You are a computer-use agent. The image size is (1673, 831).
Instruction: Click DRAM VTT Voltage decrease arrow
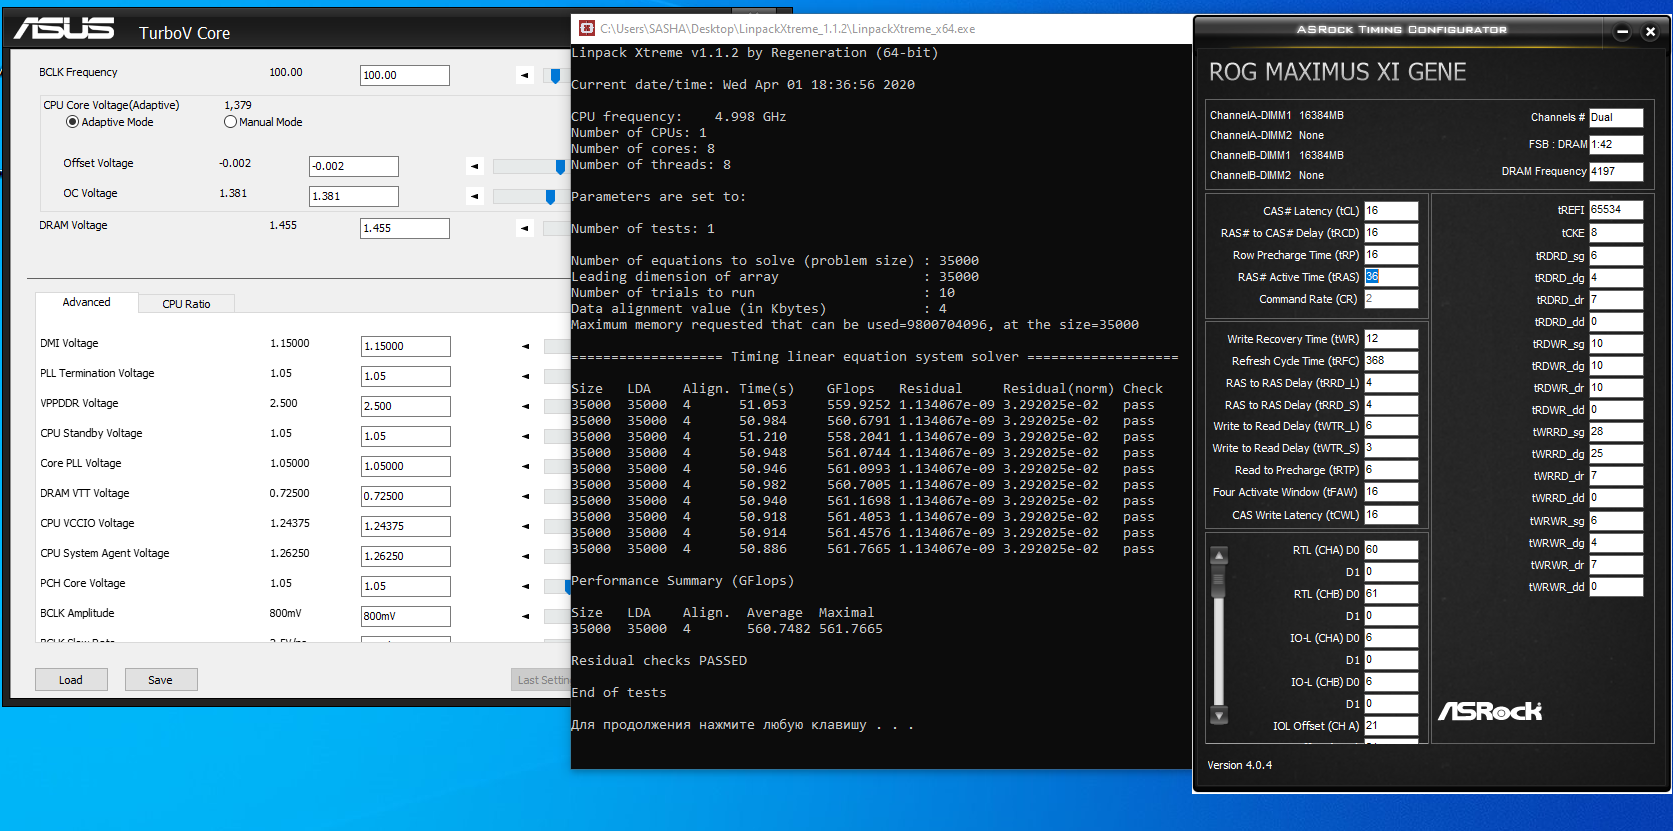[x=525, y=496]
